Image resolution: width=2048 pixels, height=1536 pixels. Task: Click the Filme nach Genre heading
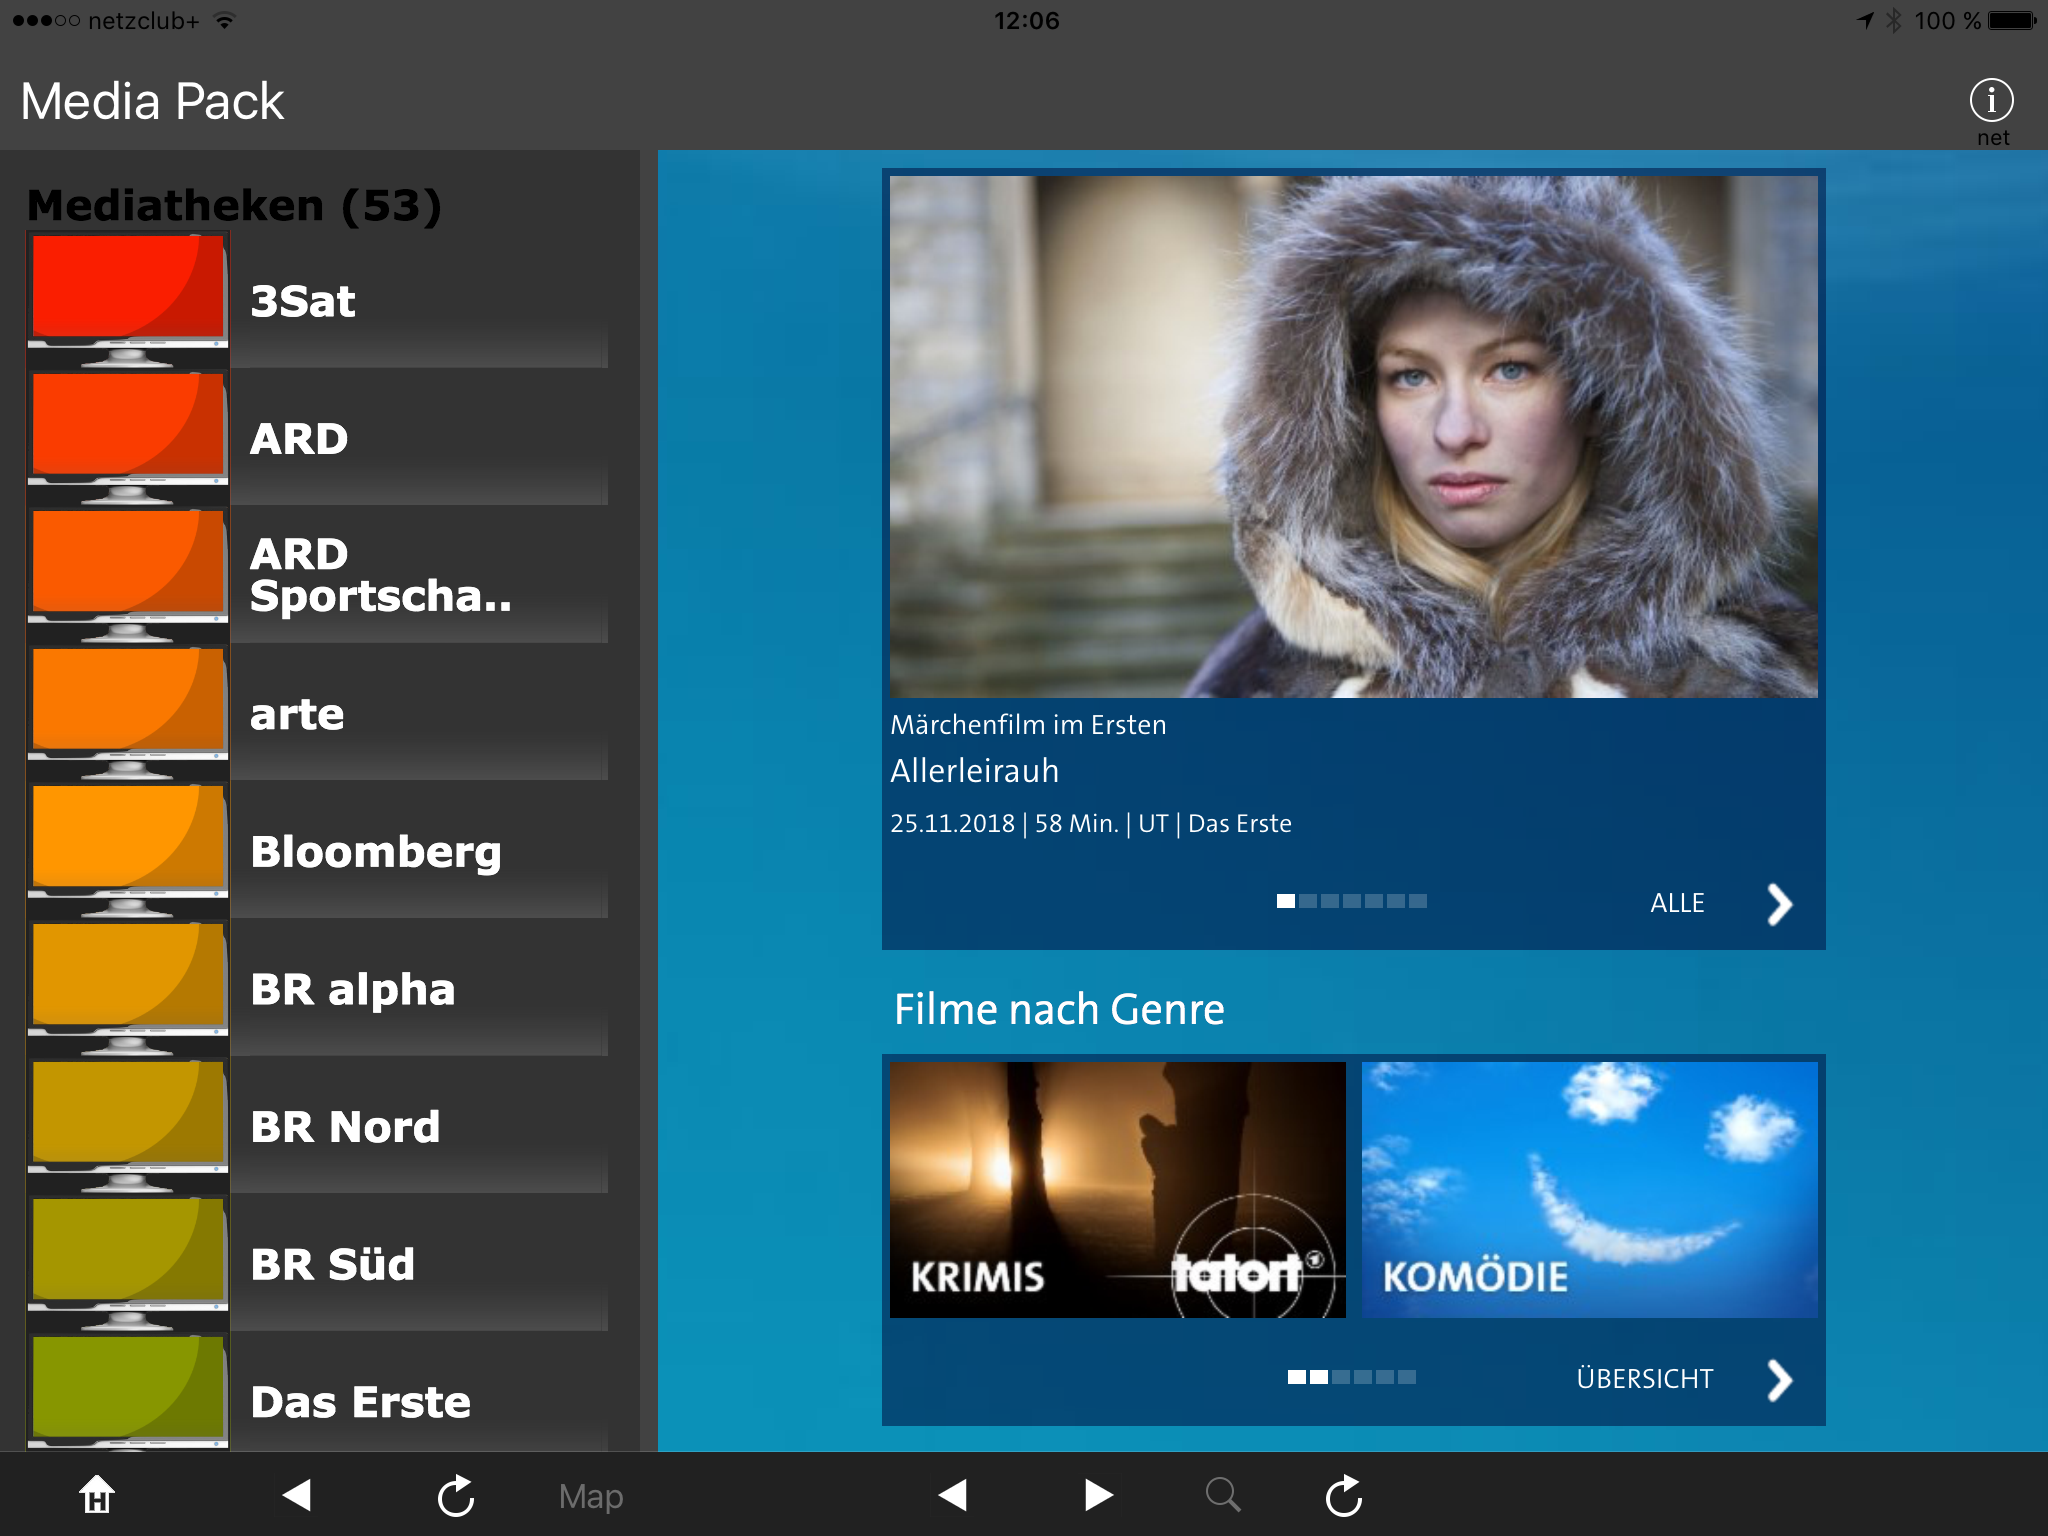[x=1059, y=1009]
